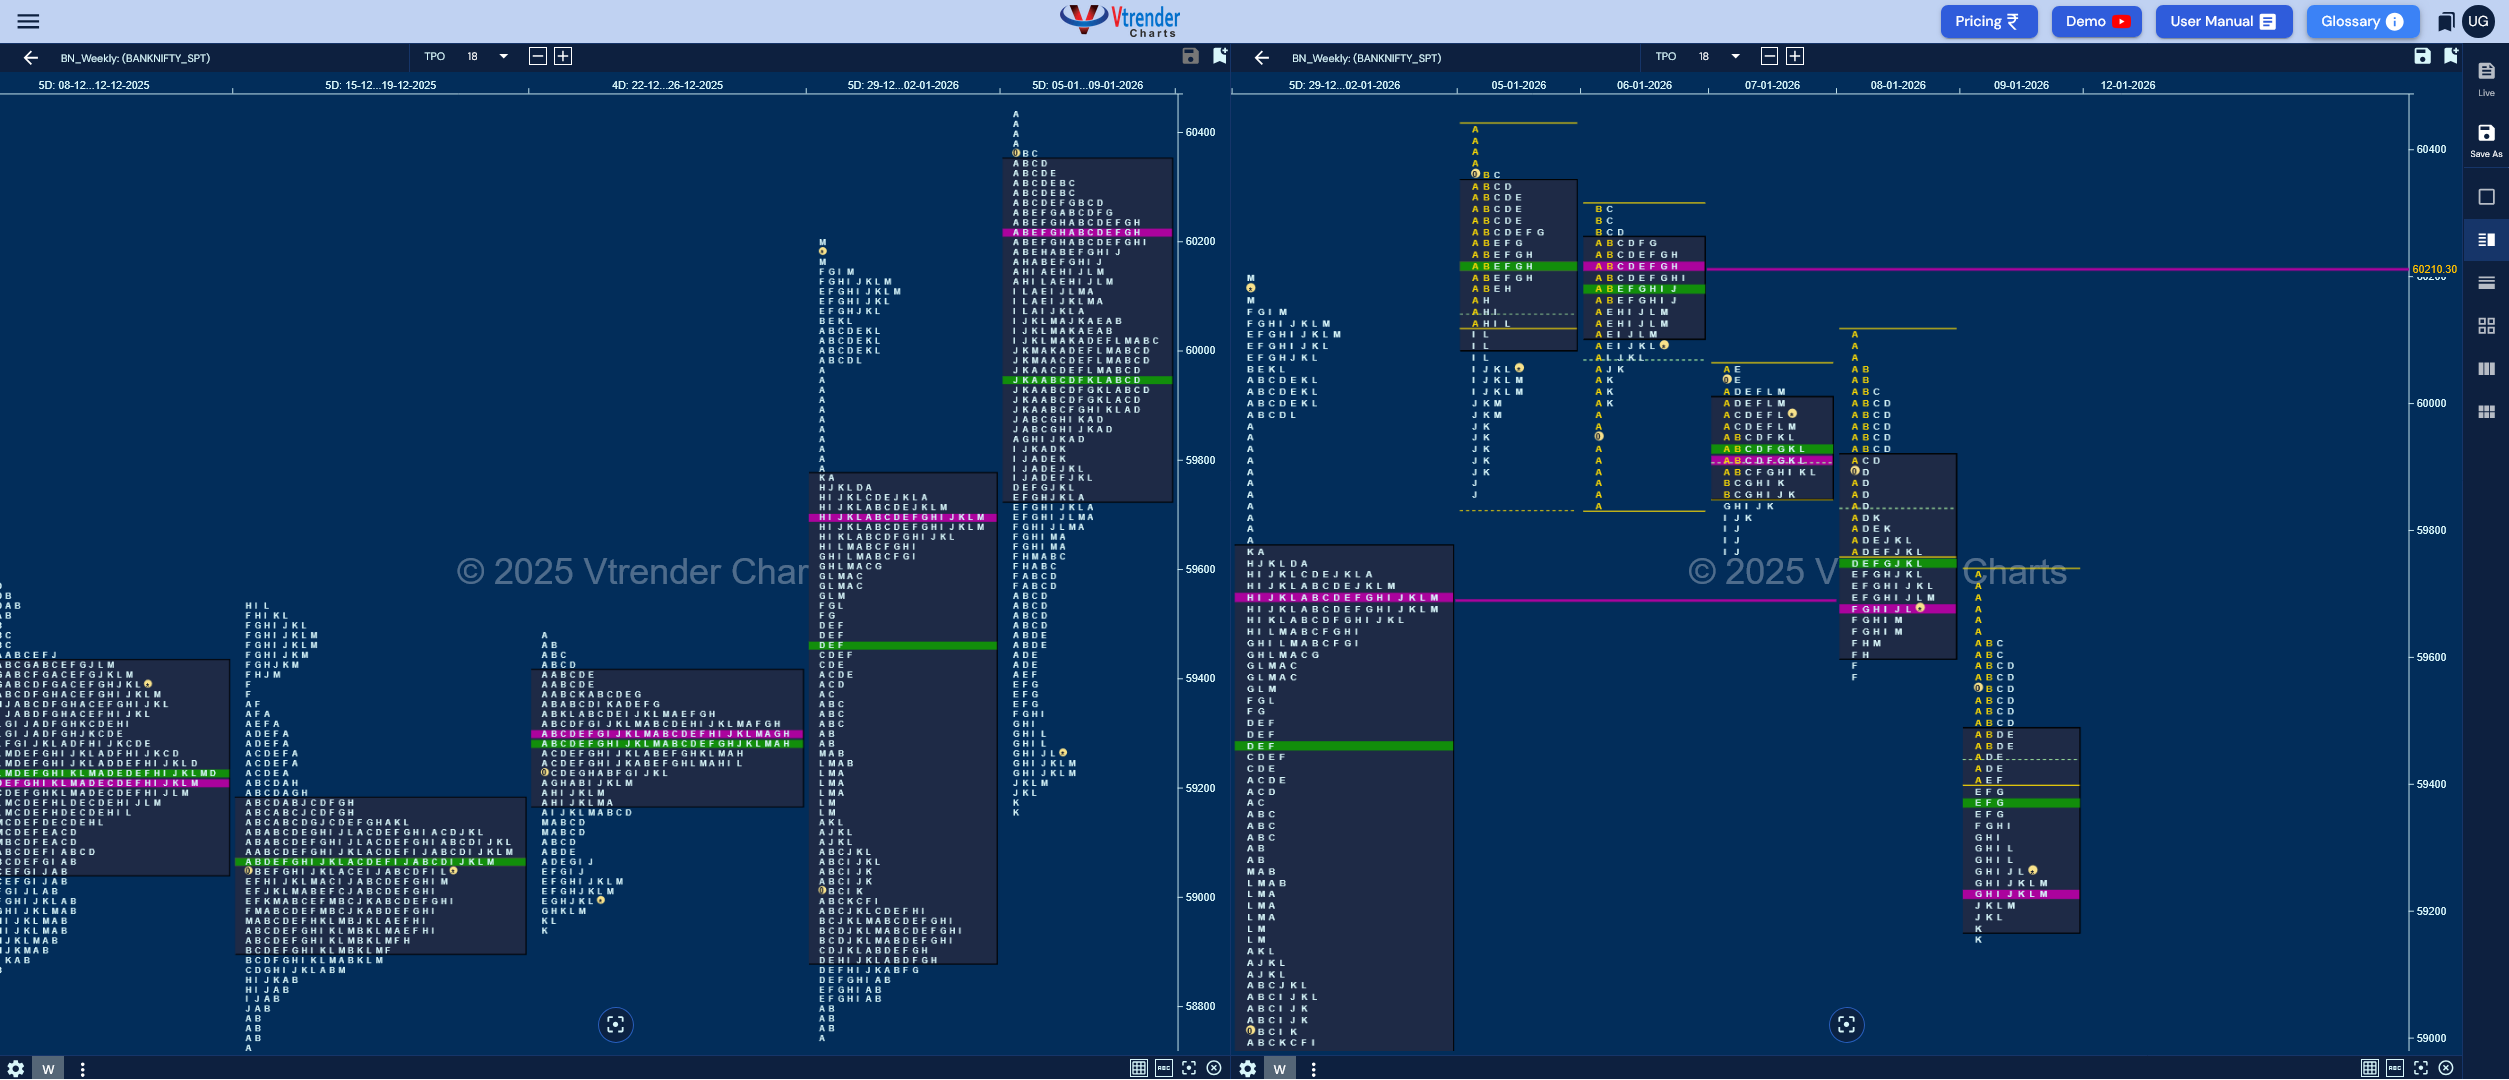Click the Pricing button
The height and width of the screenshot is (1080, 2509).
(1987, 21)
